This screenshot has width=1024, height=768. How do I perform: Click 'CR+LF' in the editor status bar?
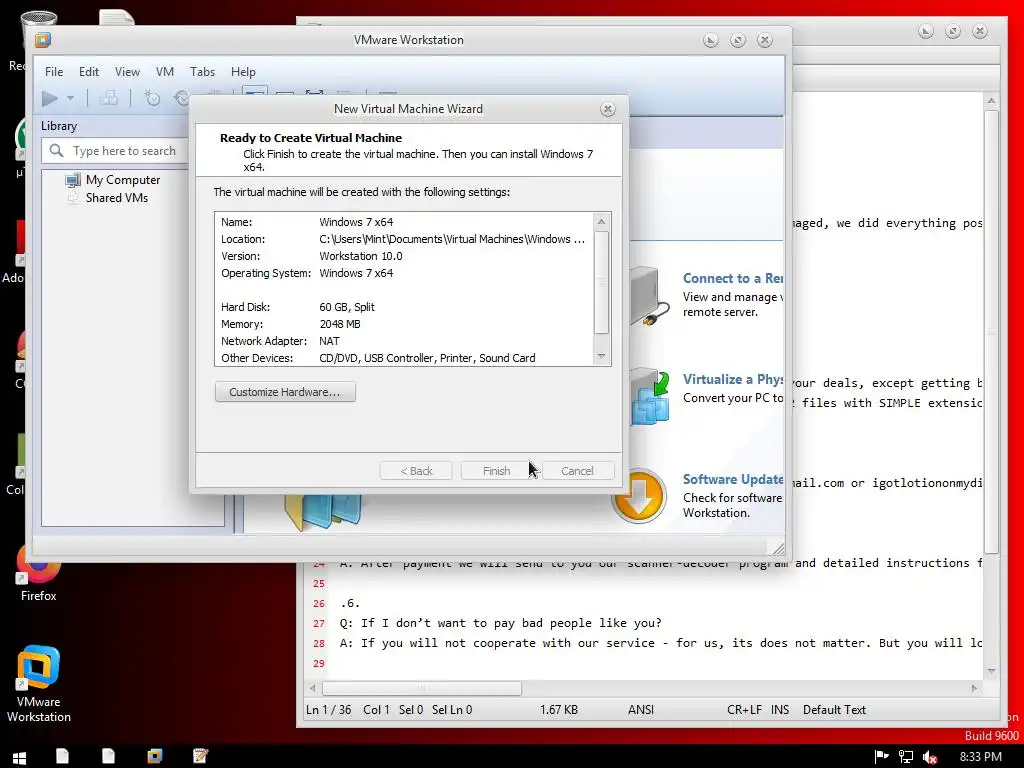coord(744,710)
